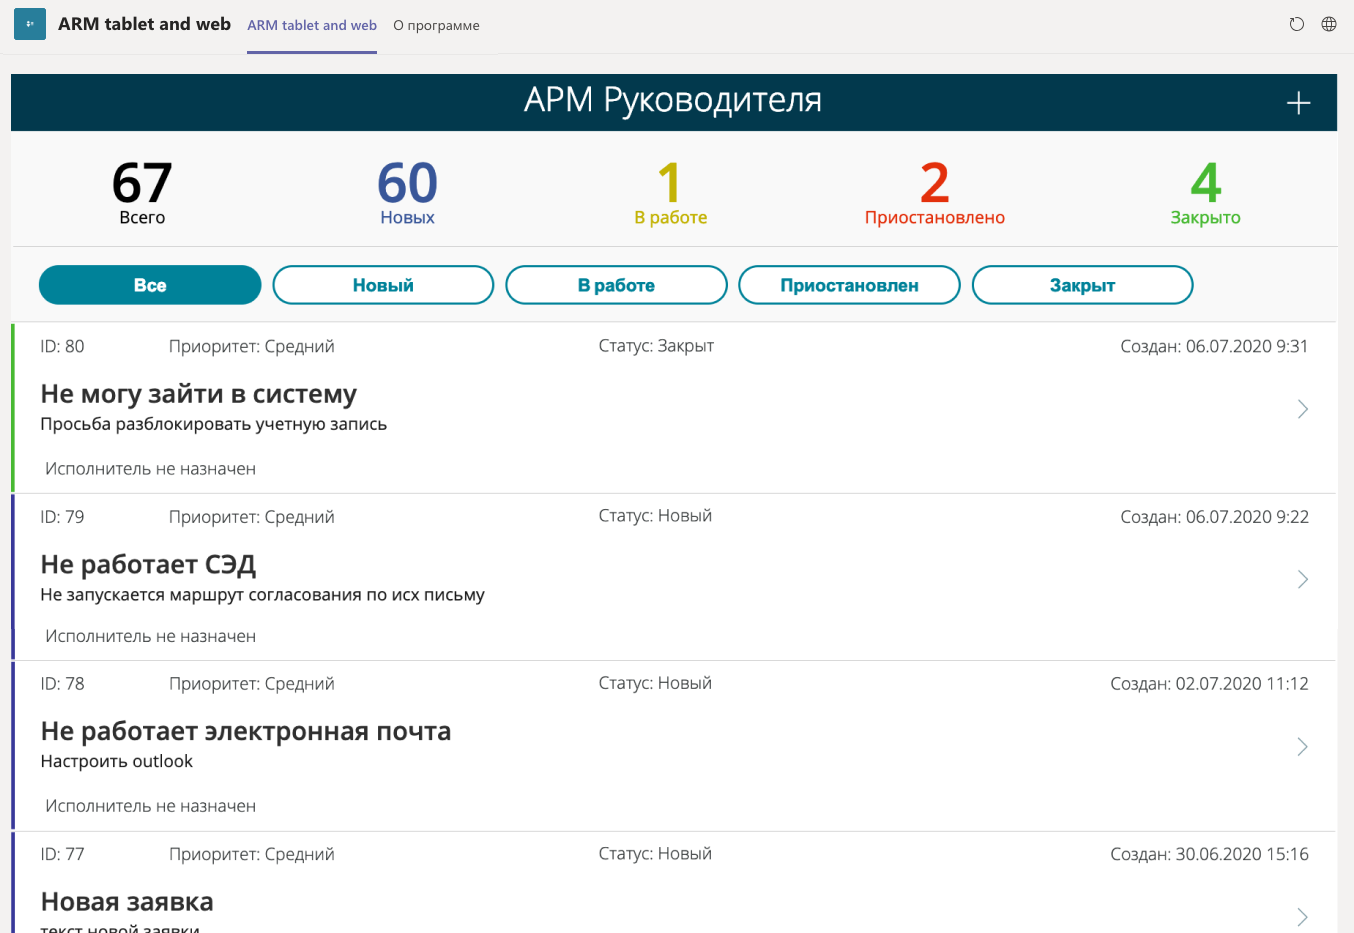Viewport: 1354px width, 933px height.
Task: Click Приоритет: Средний on ticket 80
Action: [251, 347]
